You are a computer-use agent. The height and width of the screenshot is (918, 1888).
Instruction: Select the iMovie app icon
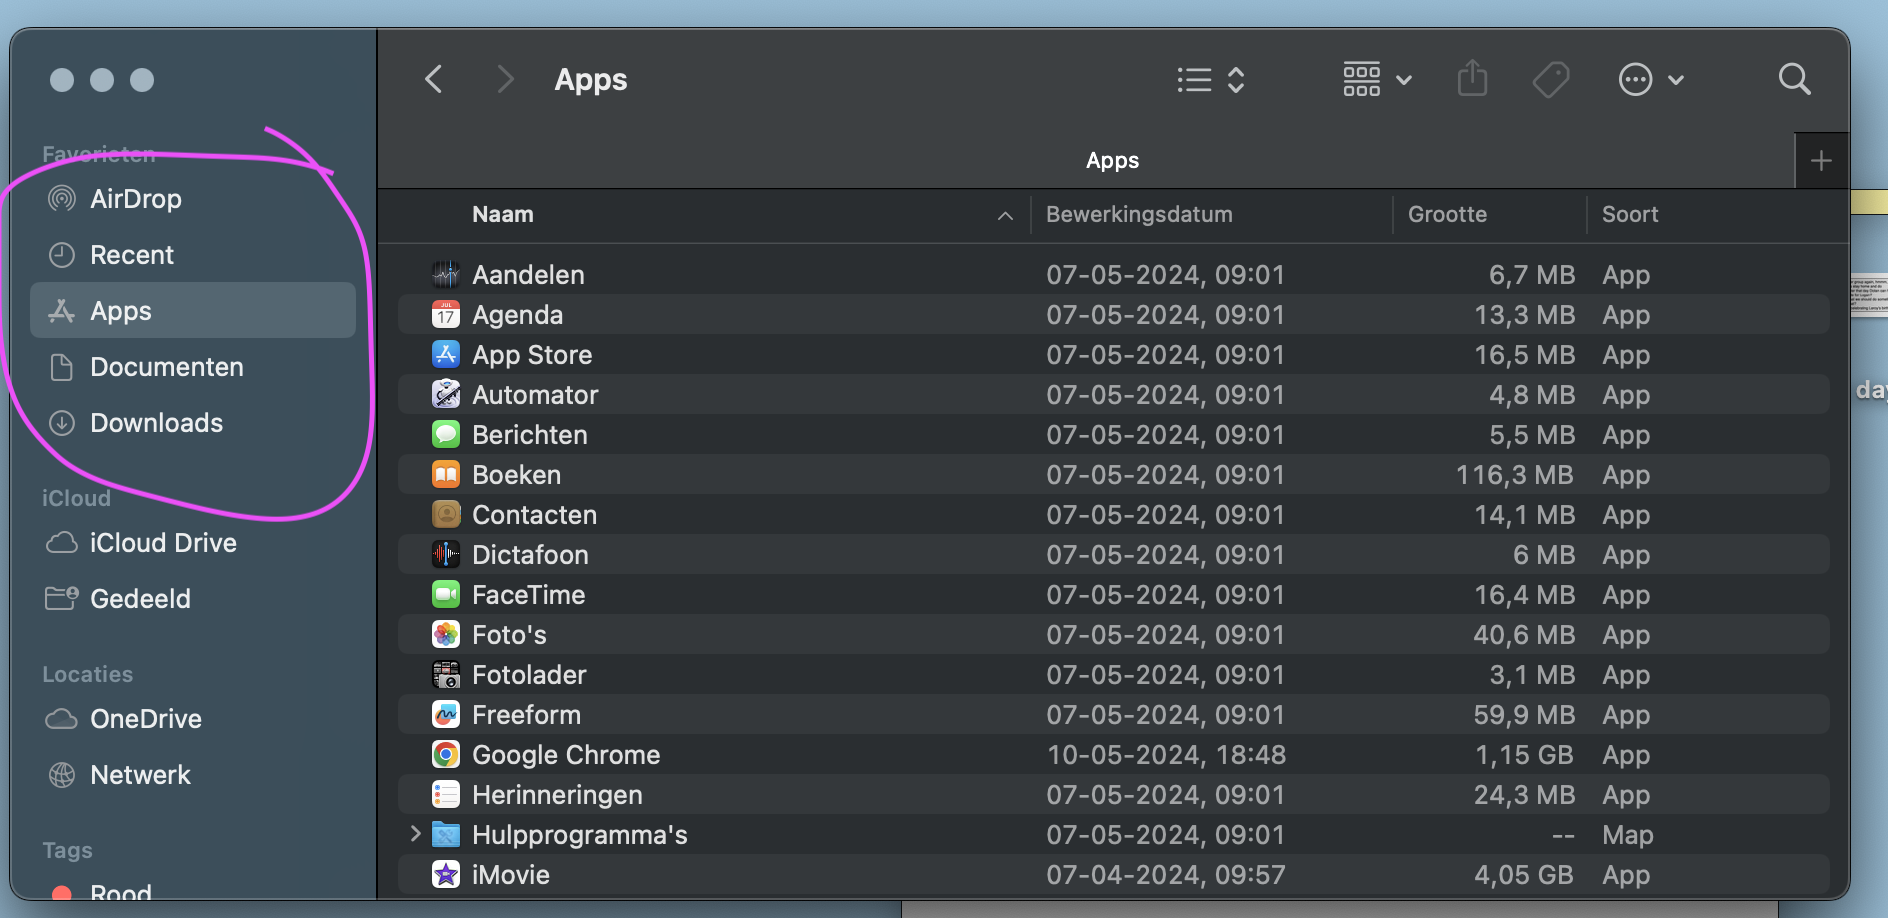pyautogui.click(x=446, y=875)
